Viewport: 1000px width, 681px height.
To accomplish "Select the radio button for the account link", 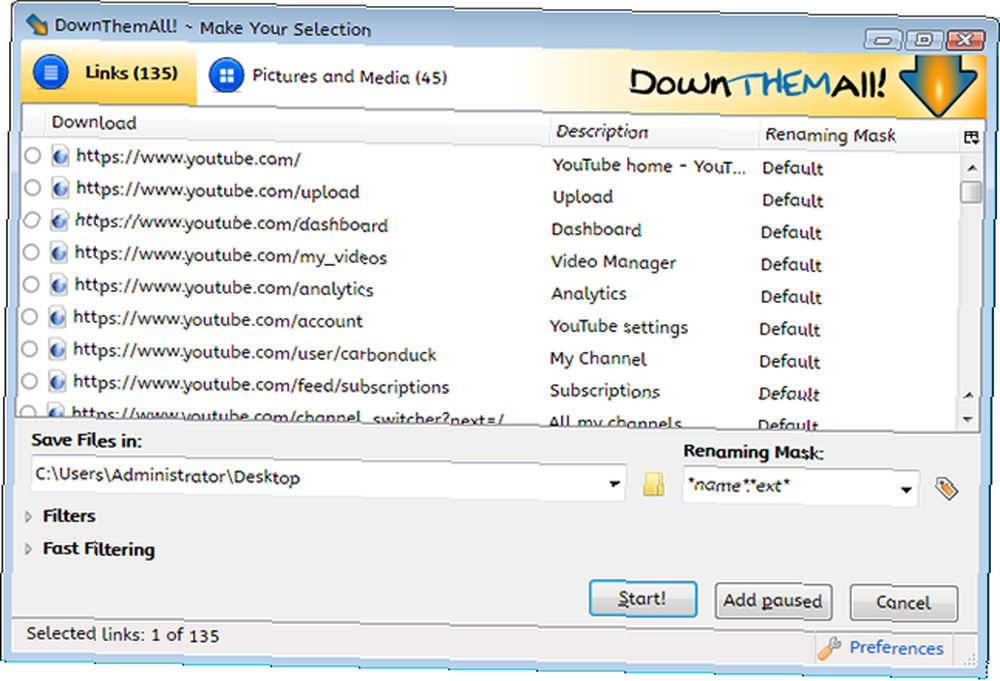I will pos(31,316).
